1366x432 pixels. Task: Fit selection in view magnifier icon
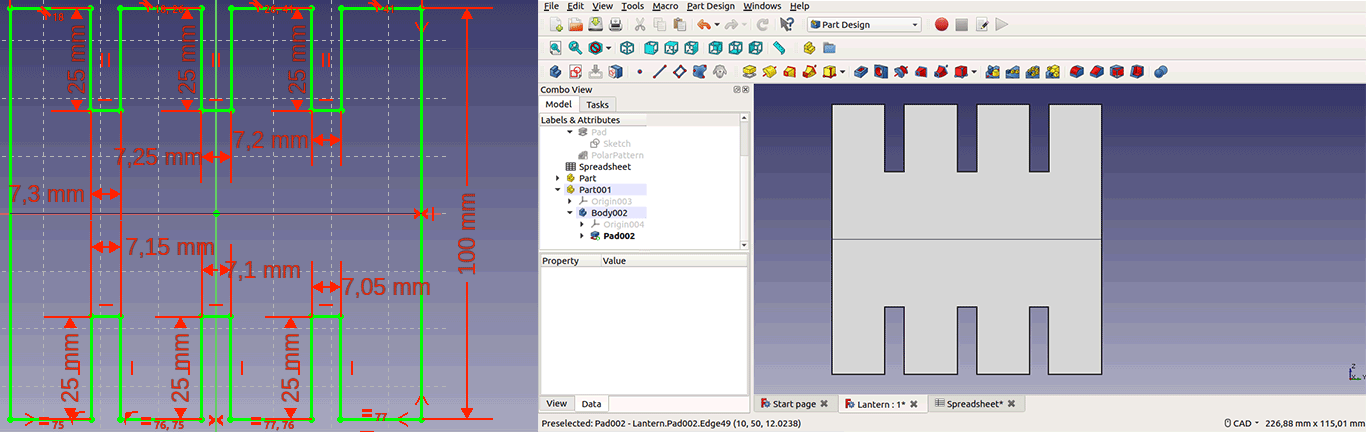(575, 47)
